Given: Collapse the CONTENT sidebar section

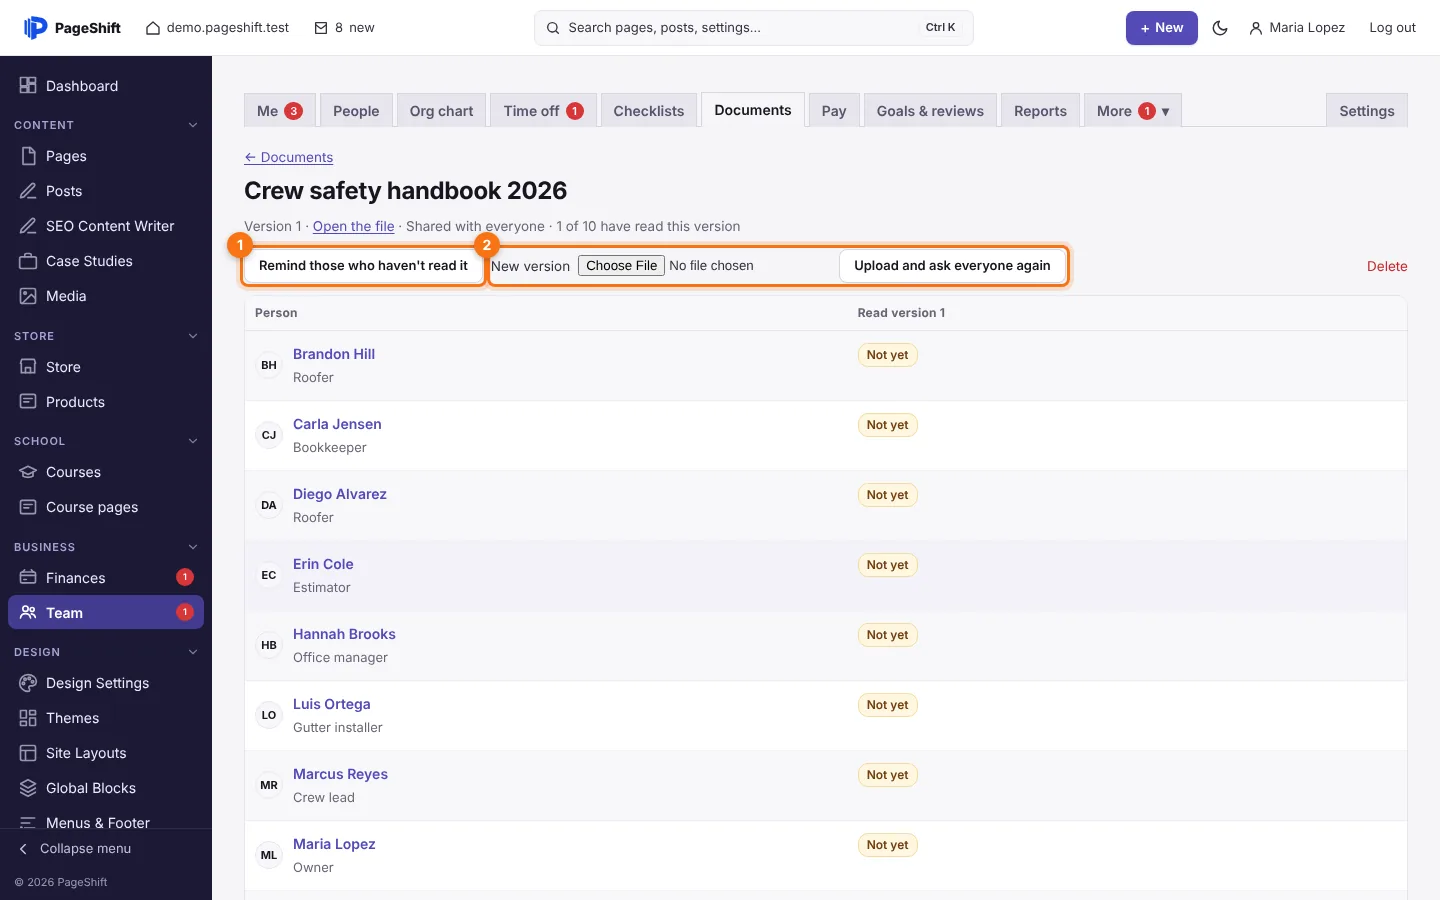Looking at the screenshot, I should [x=193, y=125].
